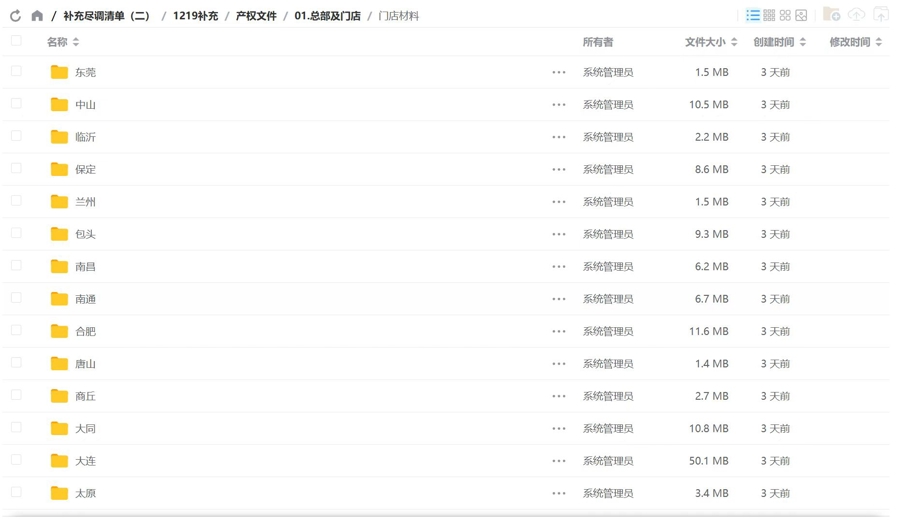Image resolution: width=900 pixels, height=524 pixels.
Task: Navigate to 1219补充 in breadcrumb
Action: (x=195, y=16)
